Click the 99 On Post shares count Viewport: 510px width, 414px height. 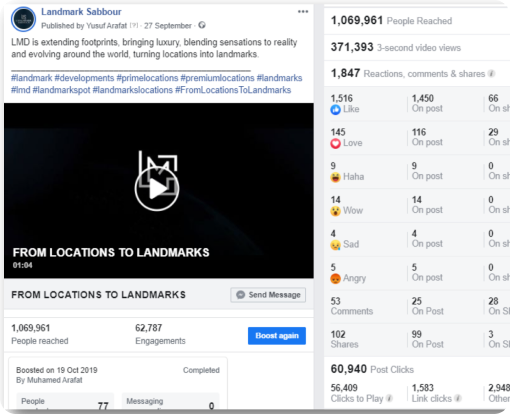click(428, 339)
